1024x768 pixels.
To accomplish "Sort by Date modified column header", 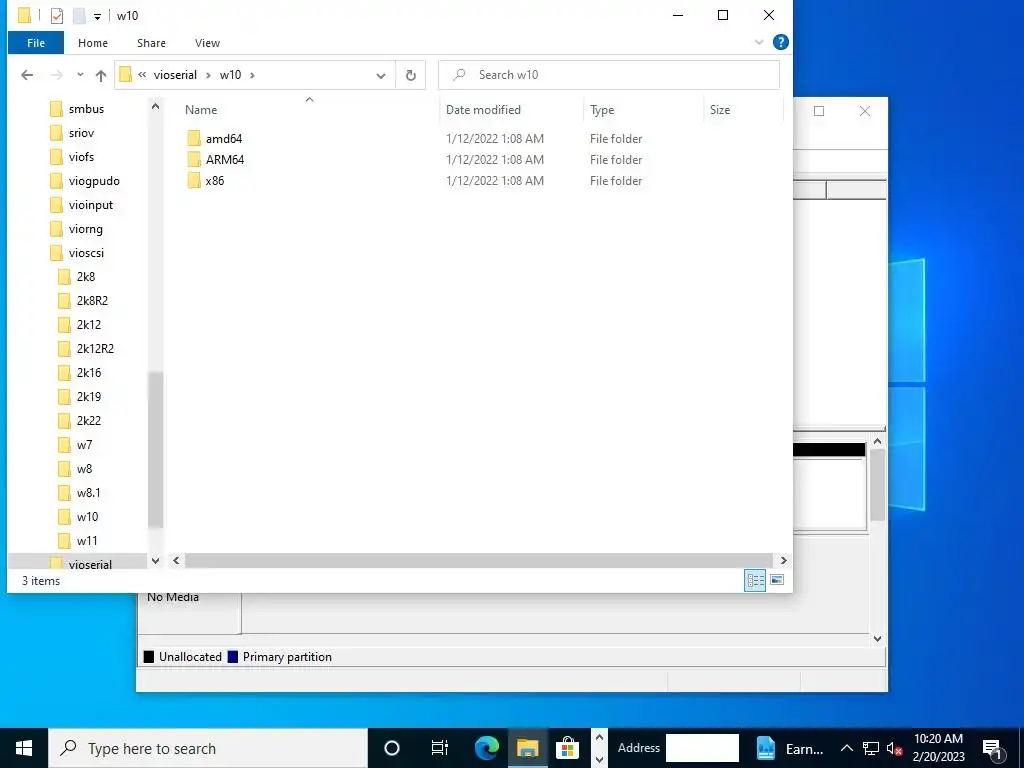I will point(483,110).
